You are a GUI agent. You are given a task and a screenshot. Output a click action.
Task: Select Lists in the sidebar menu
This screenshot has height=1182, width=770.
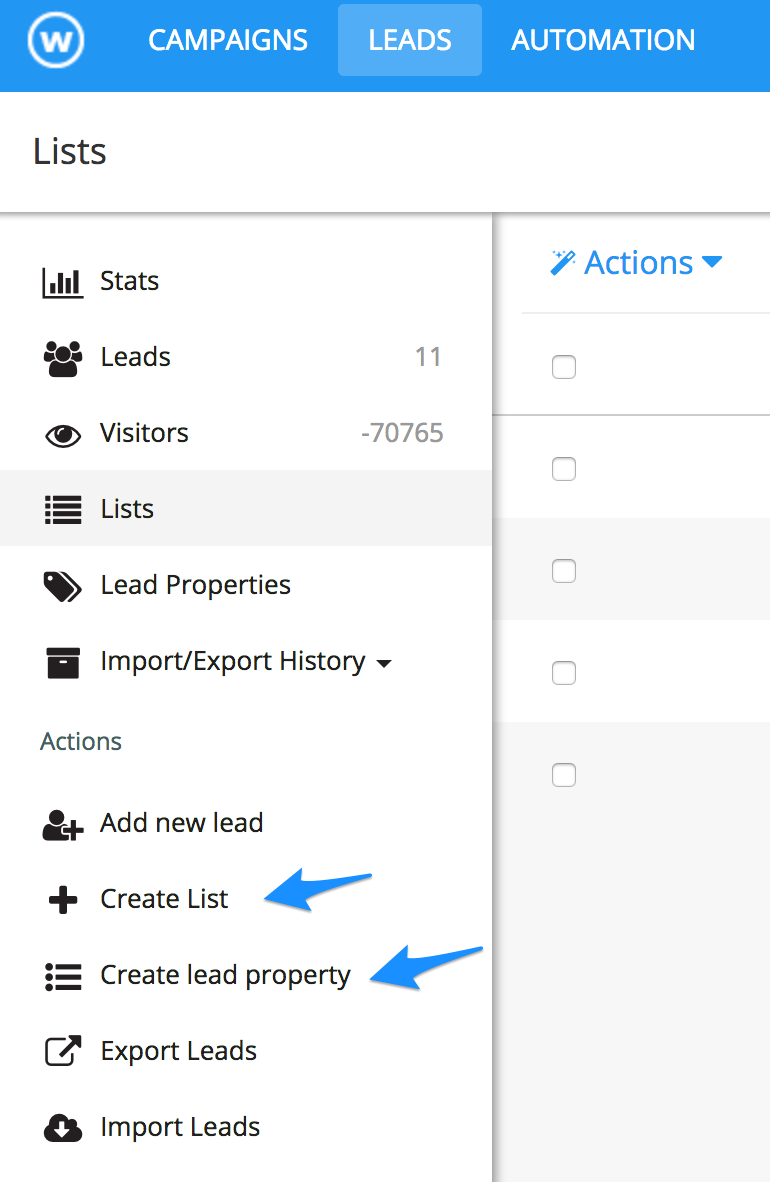click(x=127, y=509)
